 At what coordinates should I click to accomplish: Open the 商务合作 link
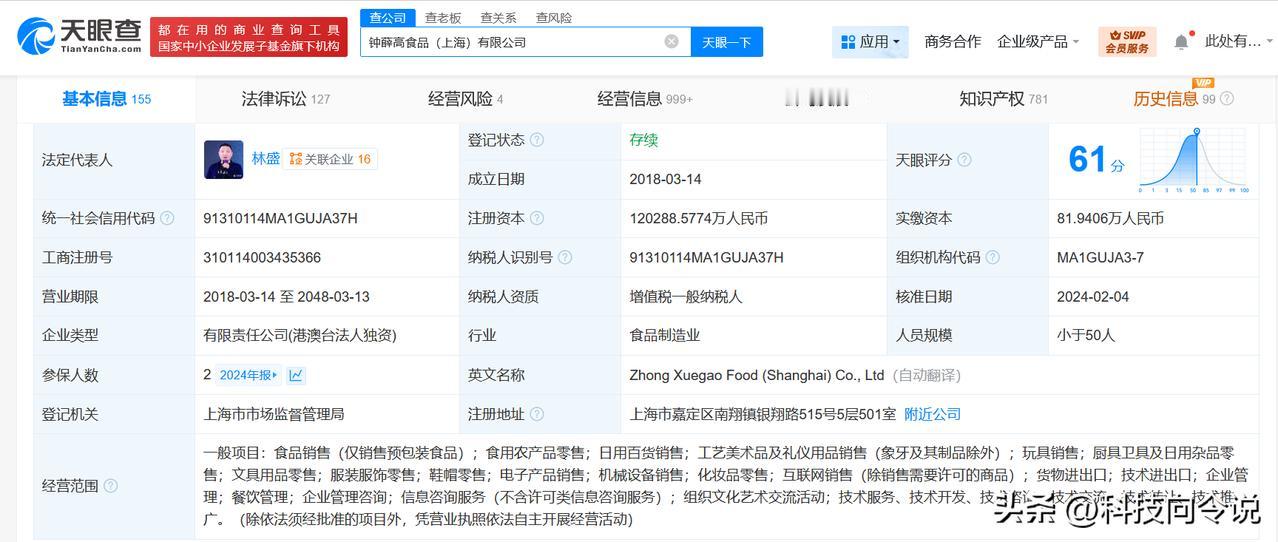pyautogui.click(x=953, y=41)
